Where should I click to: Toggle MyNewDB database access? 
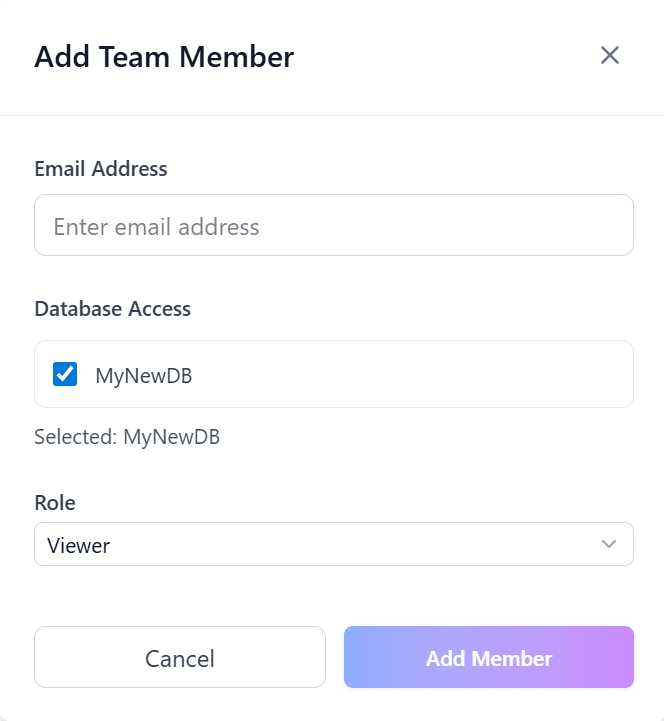click(65, 375)
